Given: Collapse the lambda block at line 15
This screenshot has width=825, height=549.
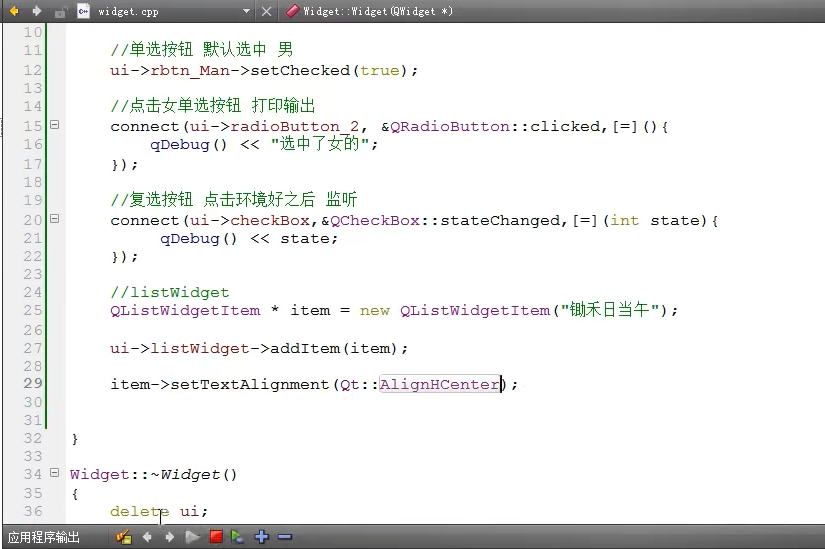Looking at the screenshot, I should 54,125.
